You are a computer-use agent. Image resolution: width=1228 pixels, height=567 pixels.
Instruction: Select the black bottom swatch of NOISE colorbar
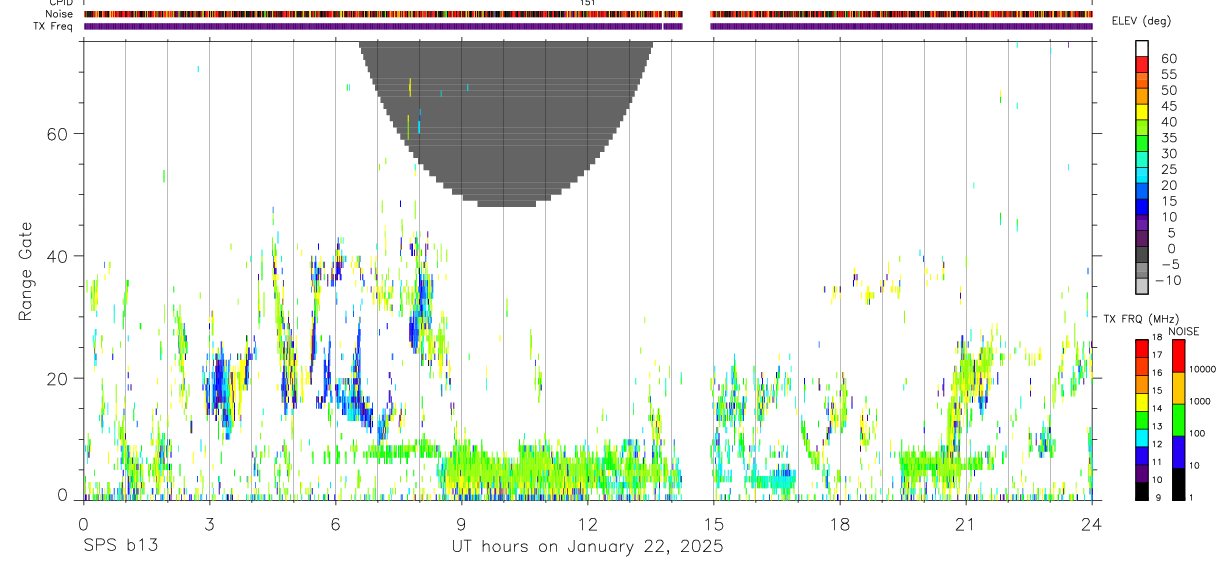pos(1178,484)
